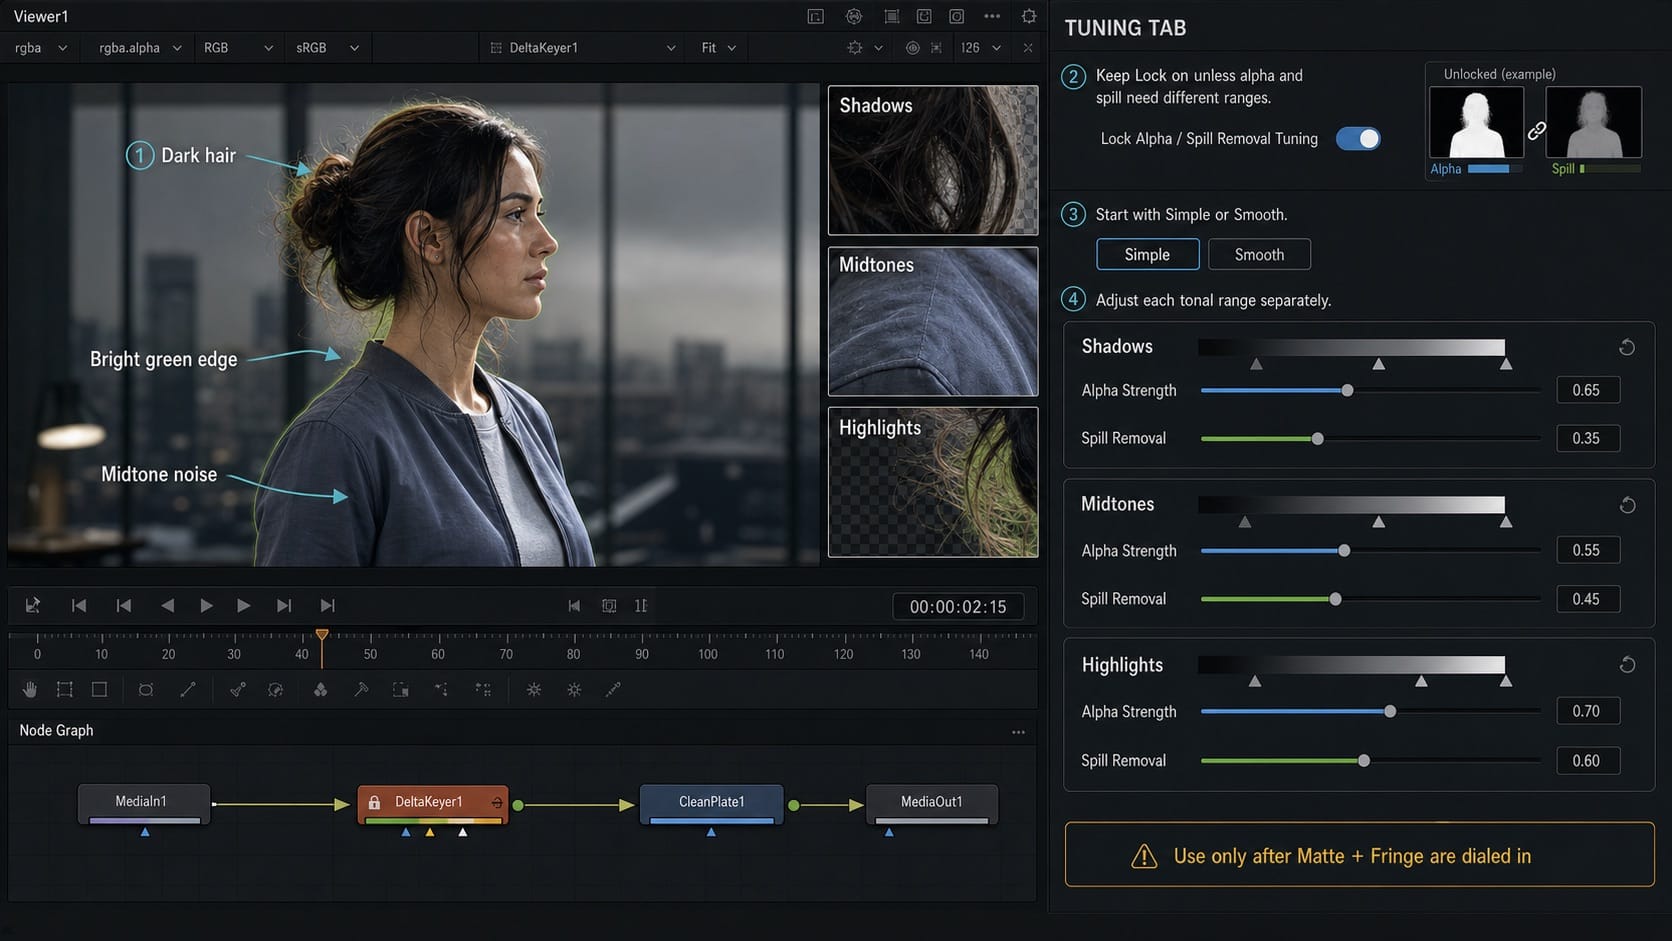Open the viewer three-dots more options
This screenshot has height=941, width=1672.
click(992, 16)
